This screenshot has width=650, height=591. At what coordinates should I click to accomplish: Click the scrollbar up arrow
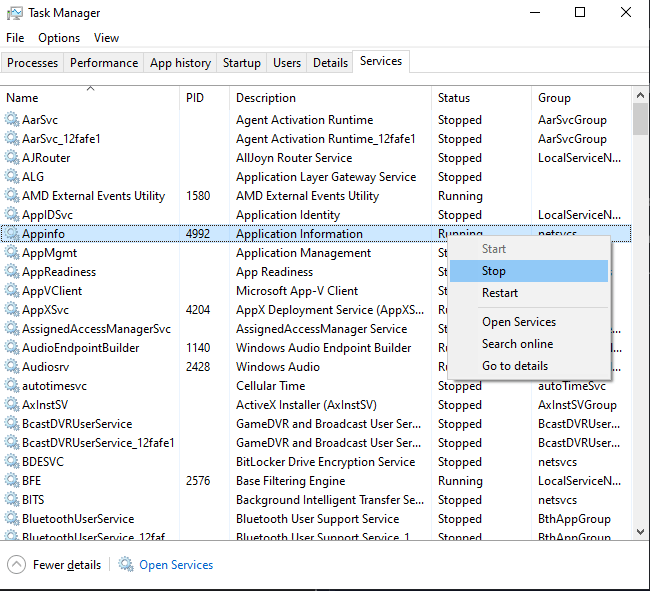640,95
